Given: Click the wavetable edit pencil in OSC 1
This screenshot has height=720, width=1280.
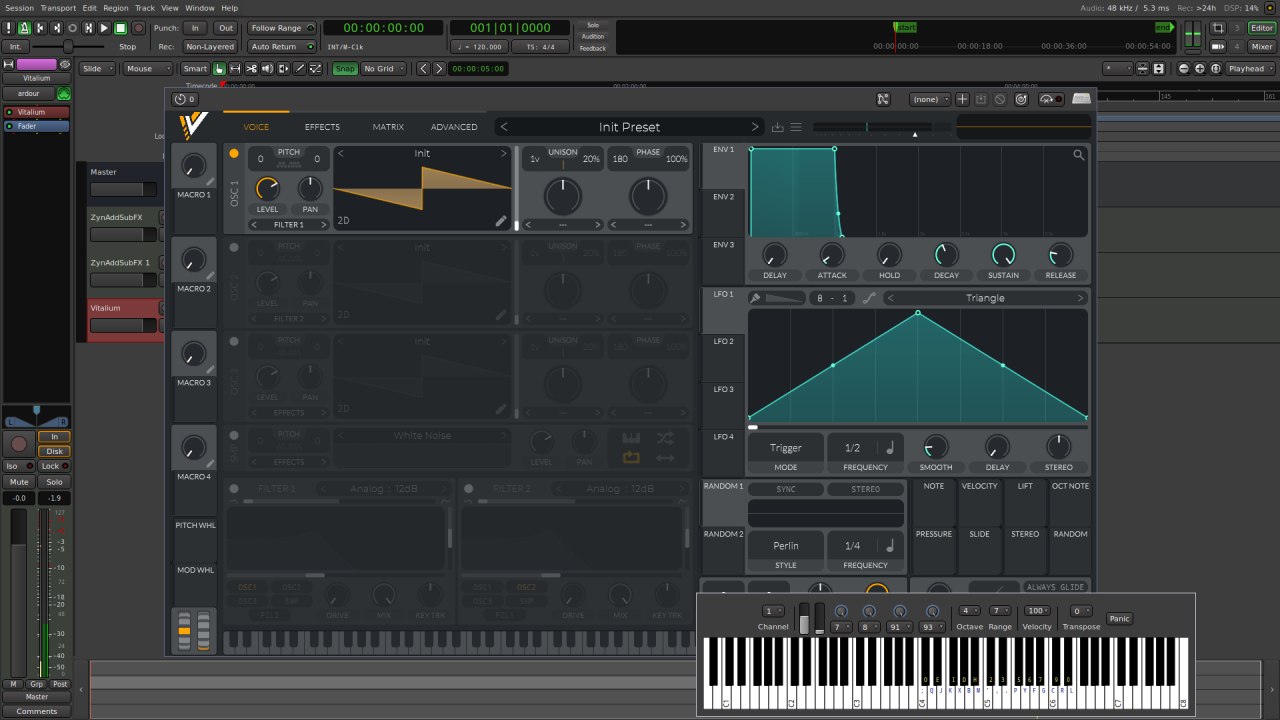Looking at the screenshot, I should click(x=501, y=221).
